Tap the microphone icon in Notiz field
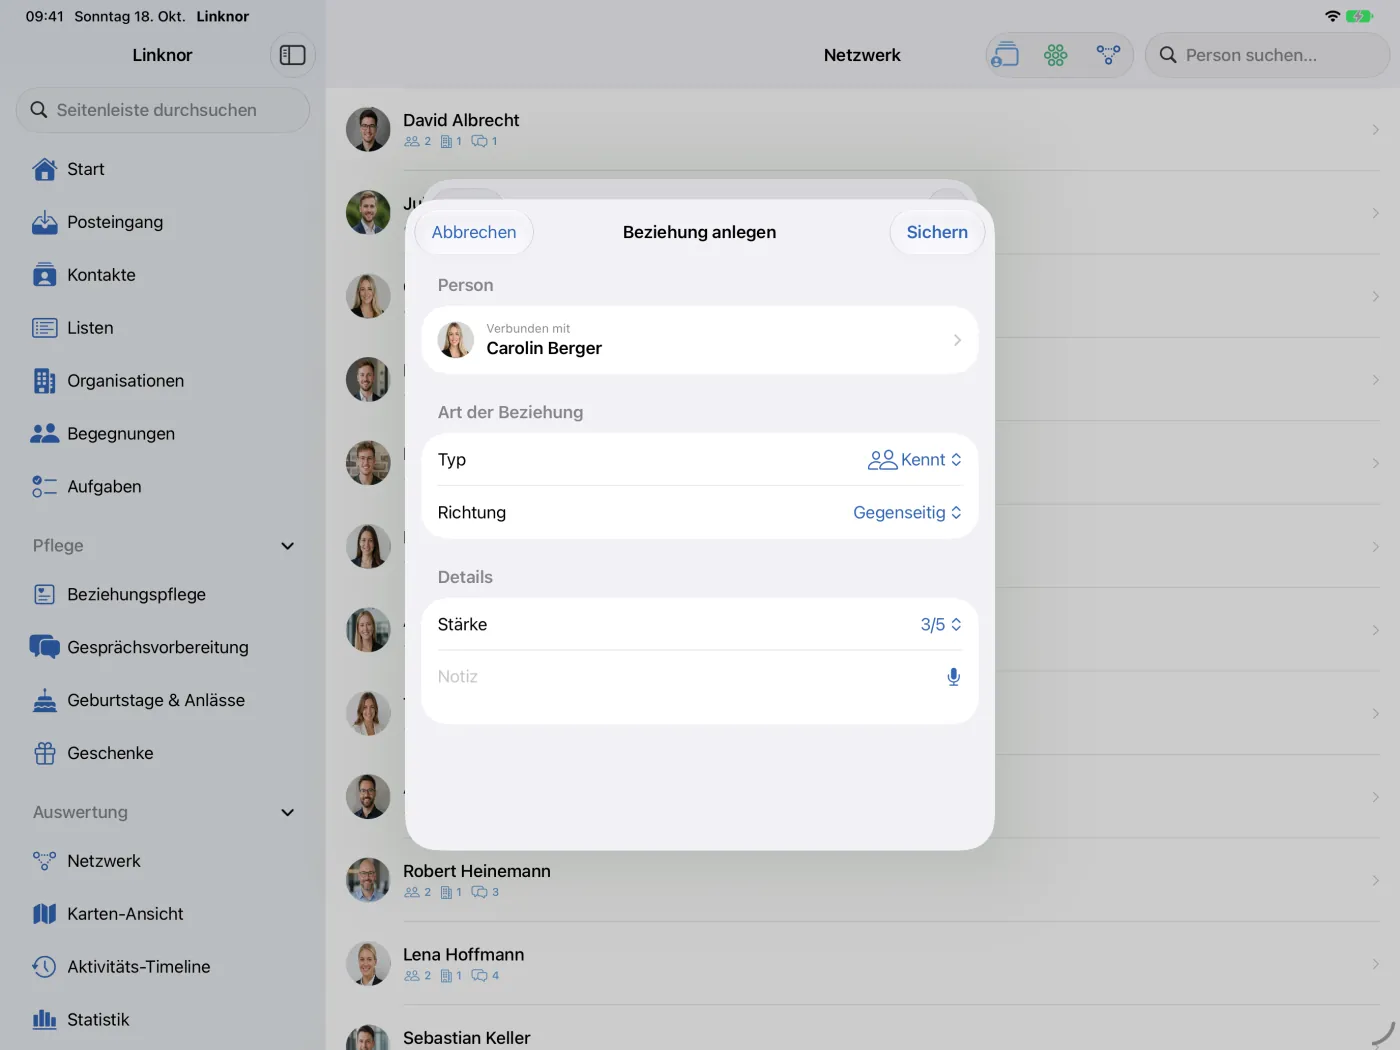1400x1050 pixels. [x=953, y=677]
